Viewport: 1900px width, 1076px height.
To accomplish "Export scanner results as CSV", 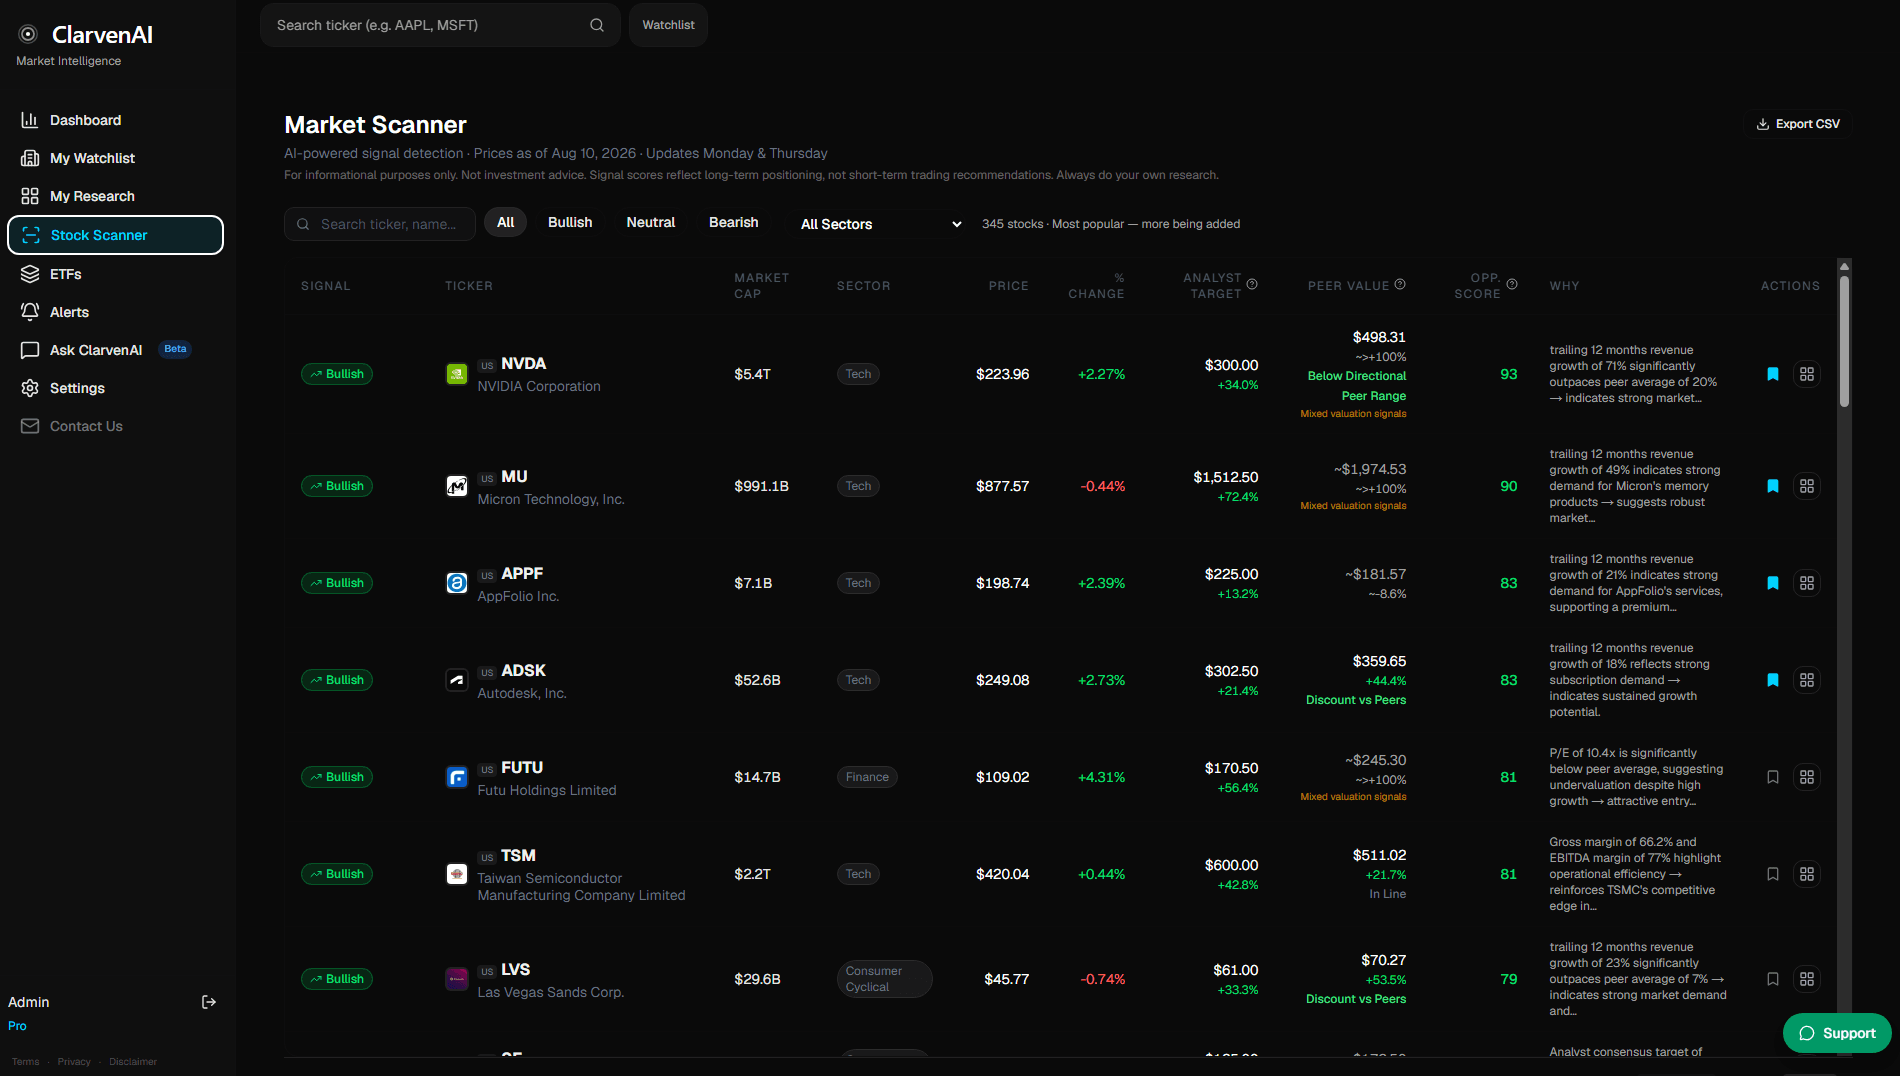I will coord(1798,124).
